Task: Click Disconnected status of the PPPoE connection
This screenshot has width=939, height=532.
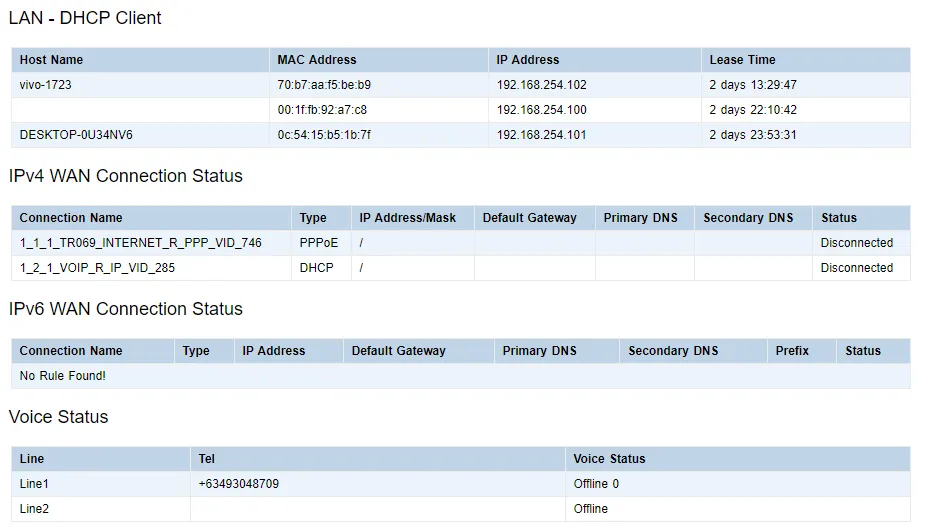Action: click(x=856, y=243)
